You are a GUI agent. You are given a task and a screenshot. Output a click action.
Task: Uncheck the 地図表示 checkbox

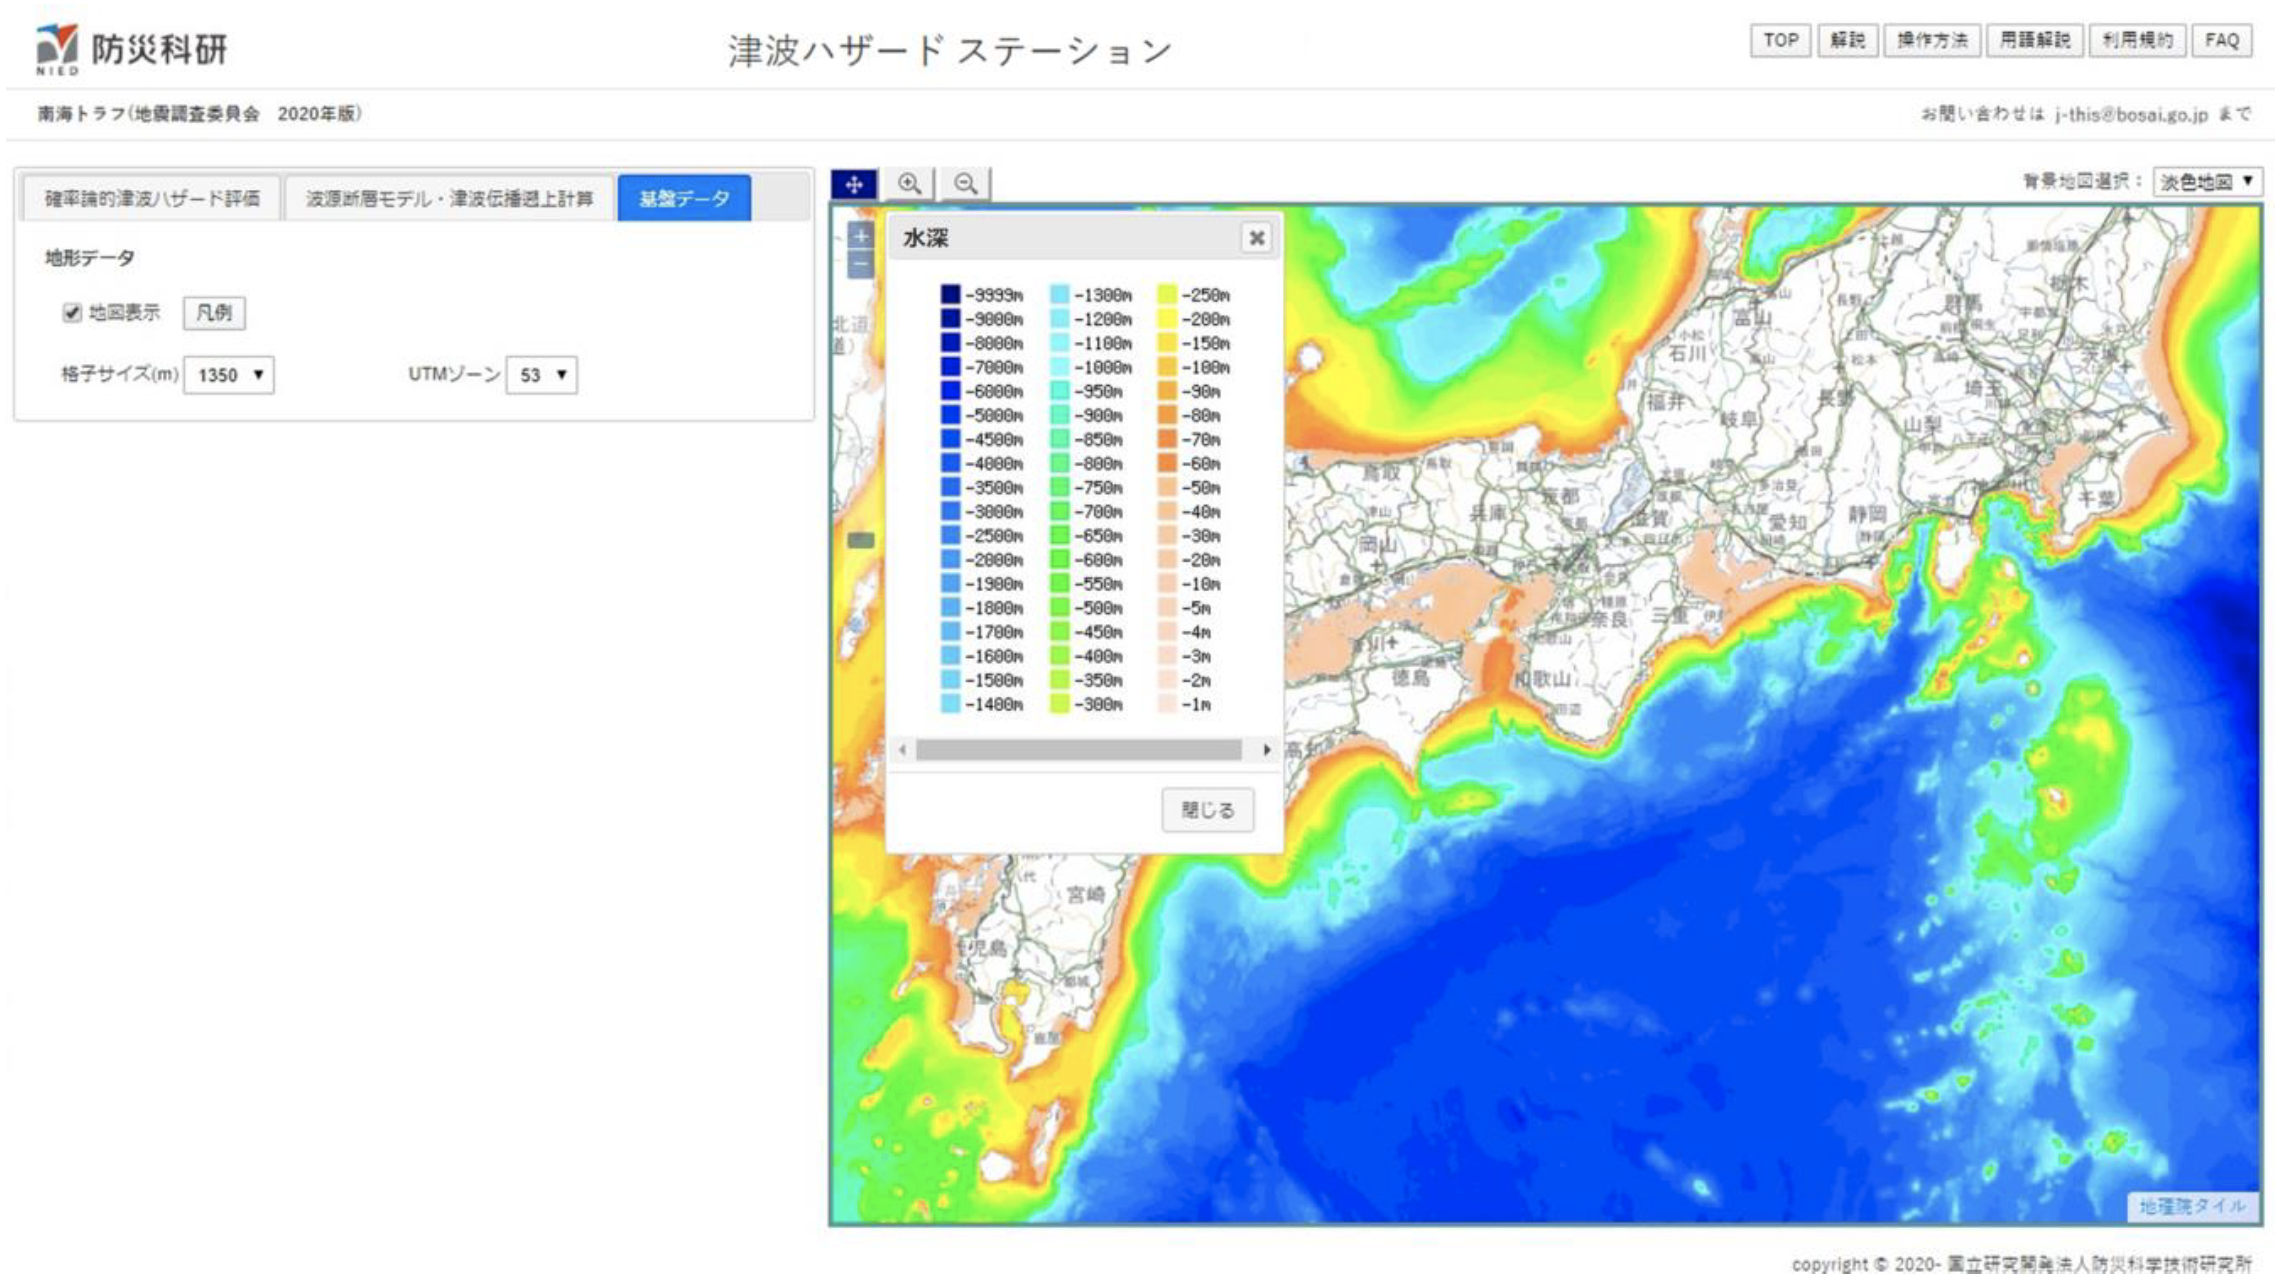(x=72, y=313)
